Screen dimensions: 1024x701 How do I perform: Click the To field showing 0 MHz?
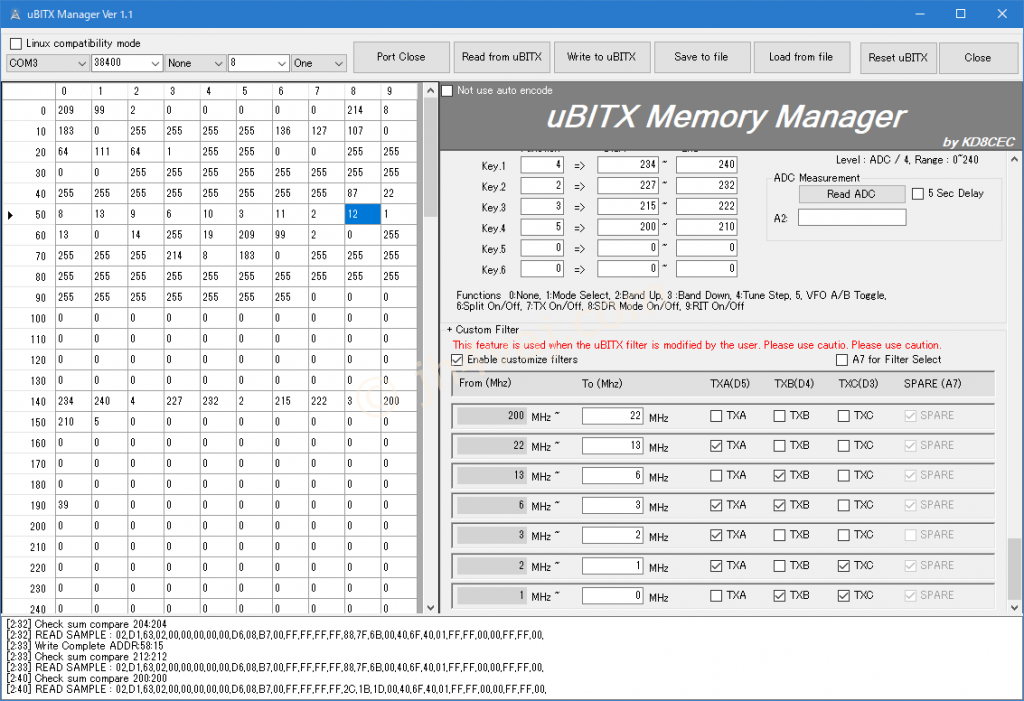[613, 596]
